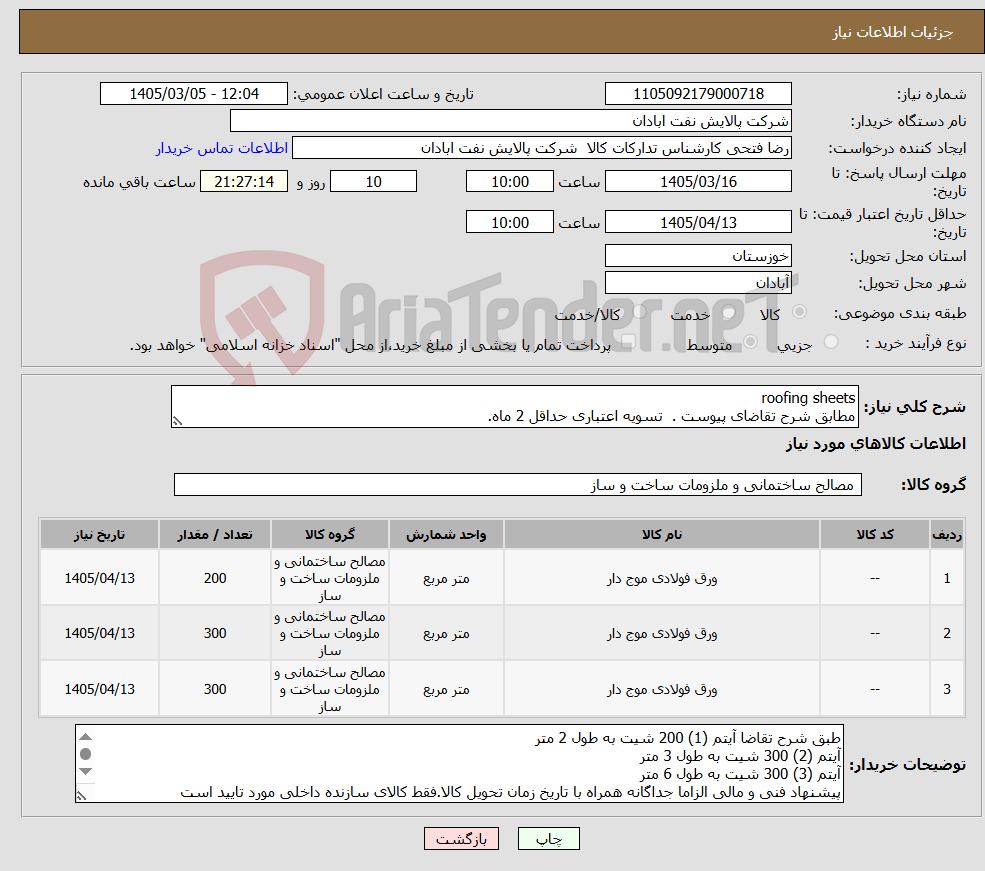The width and height of the screenshot is (985, 871).
Task: Click unit متر مربع in row 1
Action: pyautogui.click(x=446, y=578)
